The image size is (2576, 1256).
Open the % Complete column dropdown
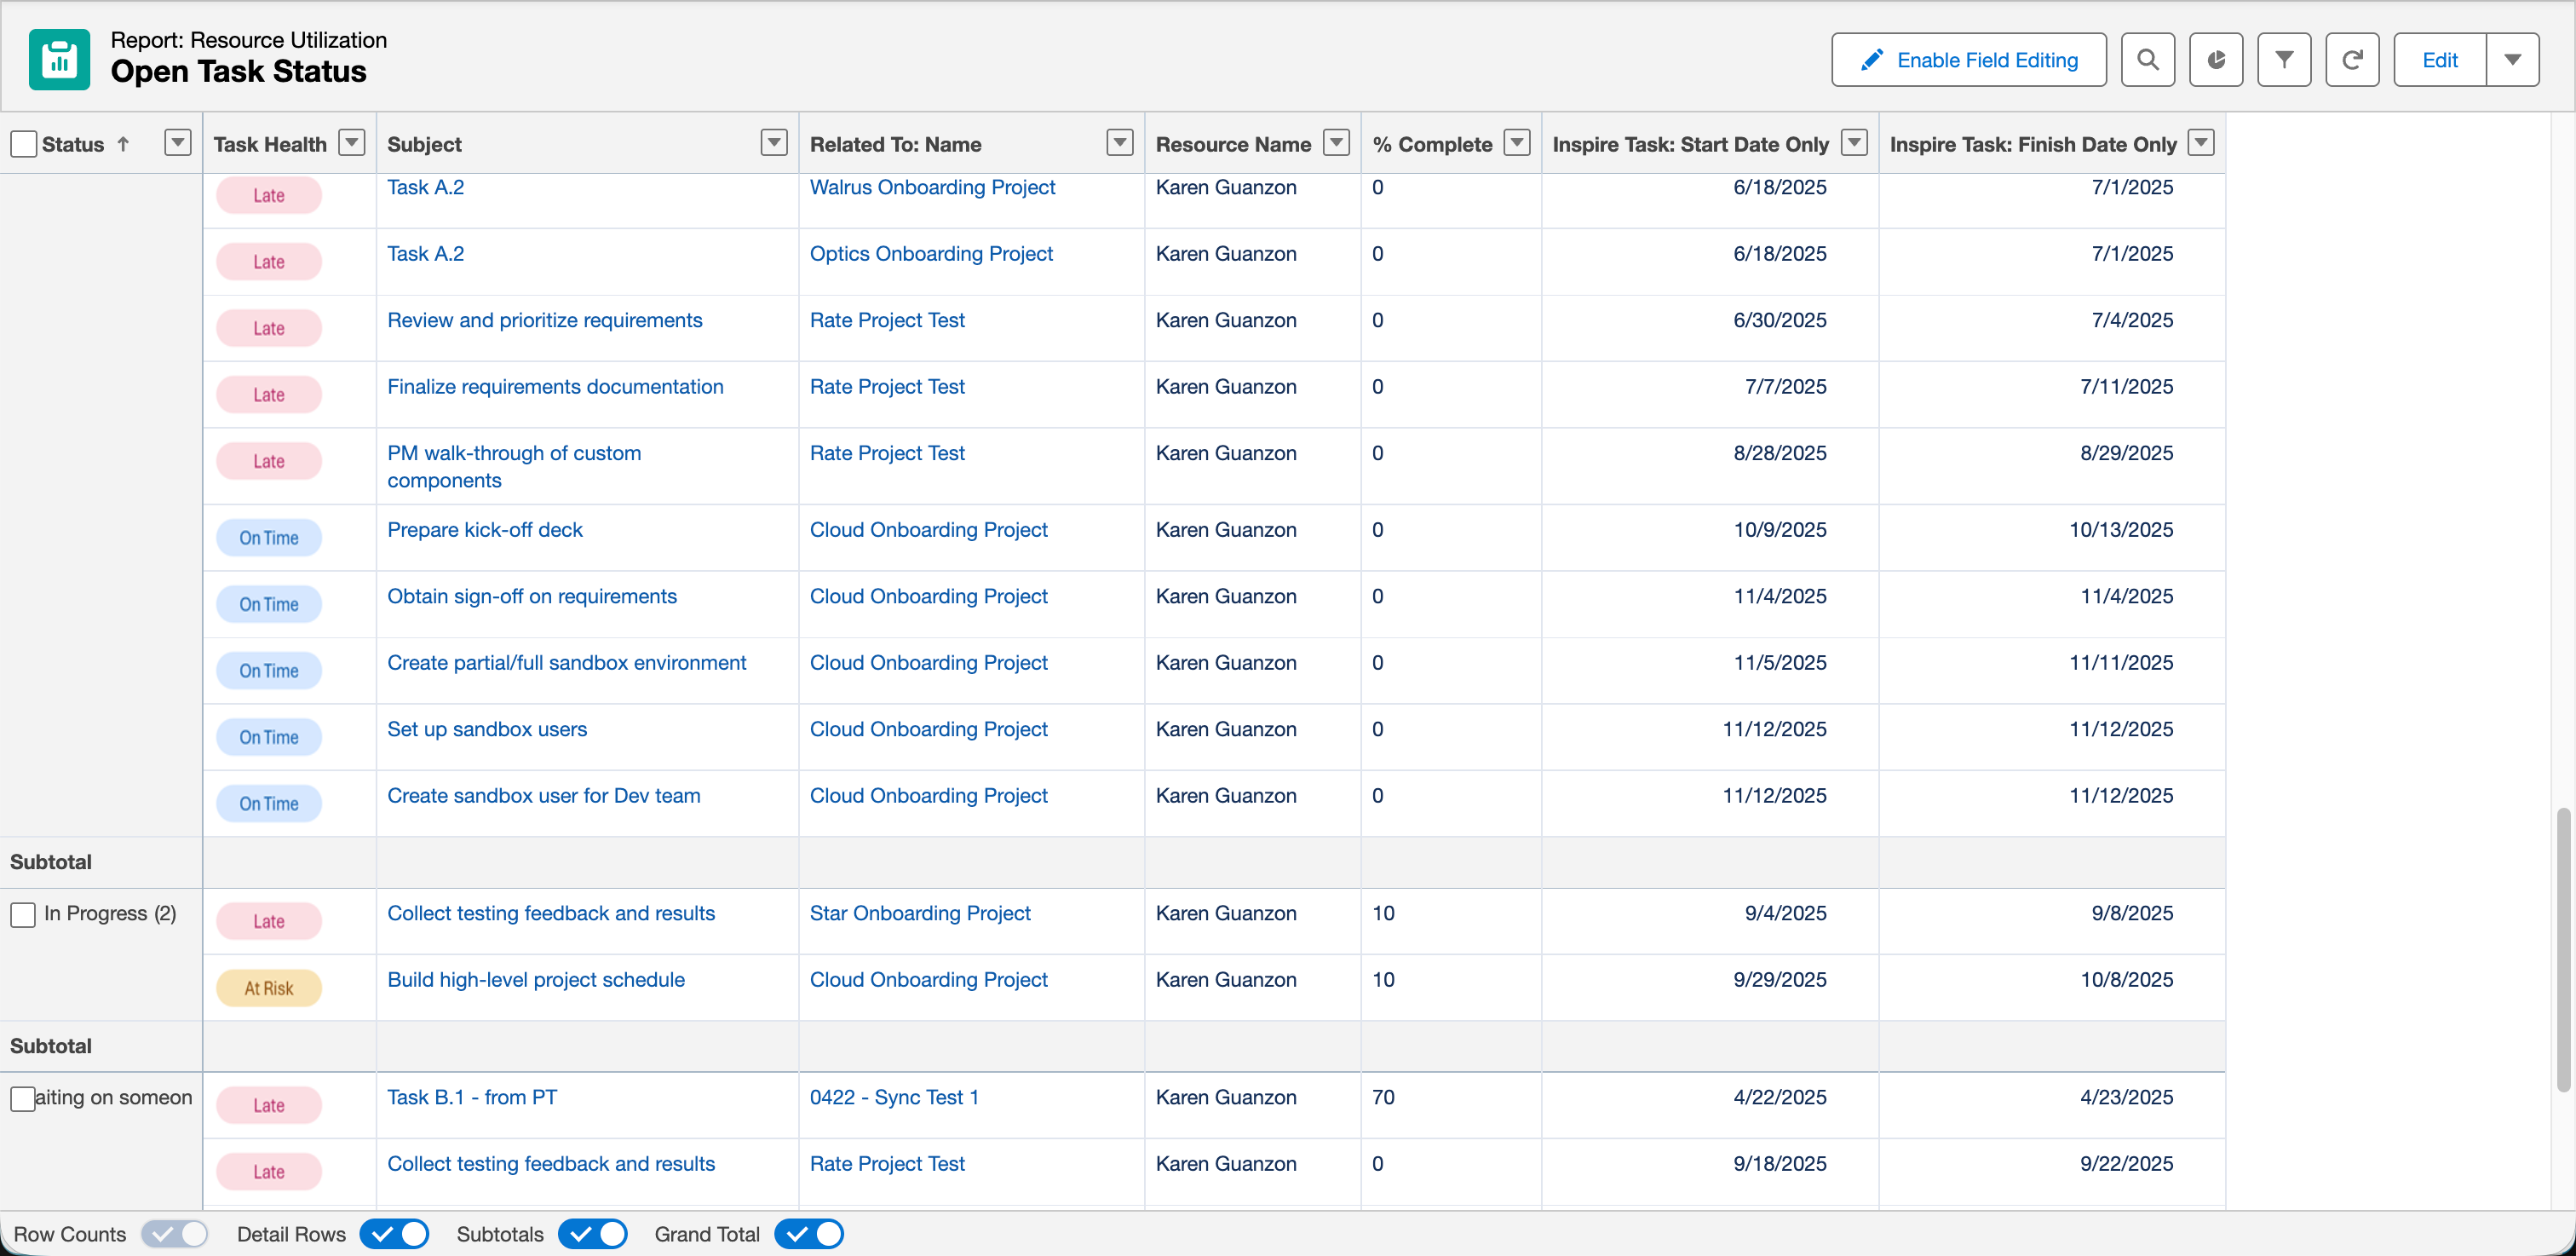click(1517, 143)
